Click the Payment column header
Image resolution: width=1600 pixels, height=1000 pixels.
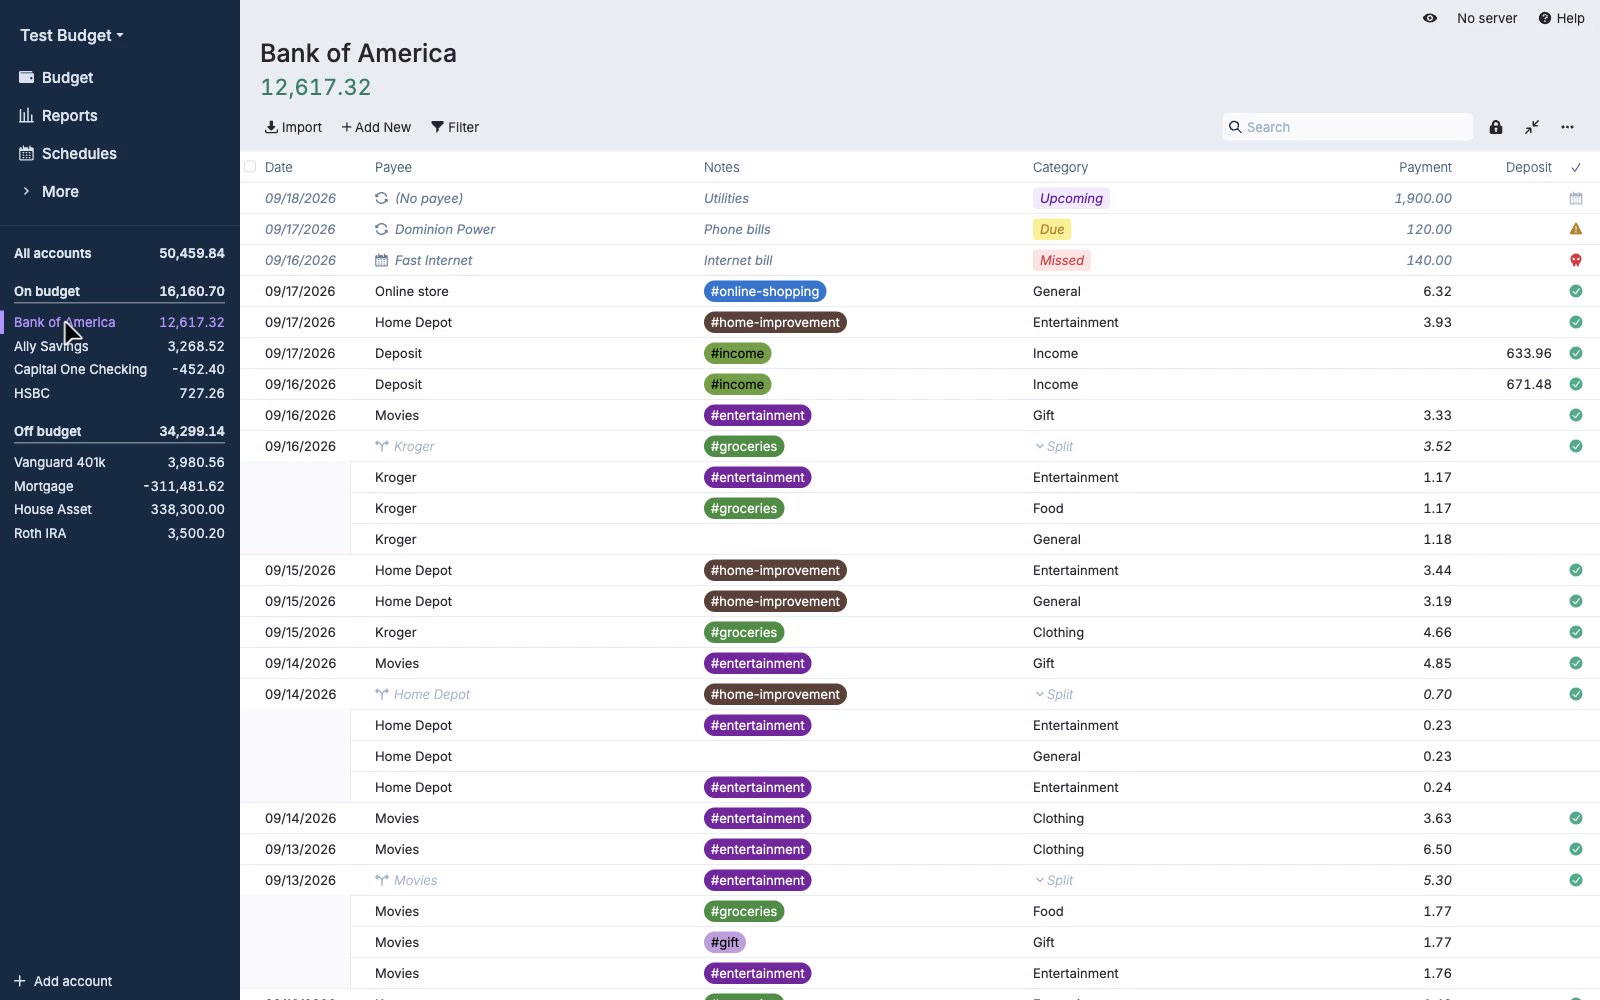coord(1425,167)
